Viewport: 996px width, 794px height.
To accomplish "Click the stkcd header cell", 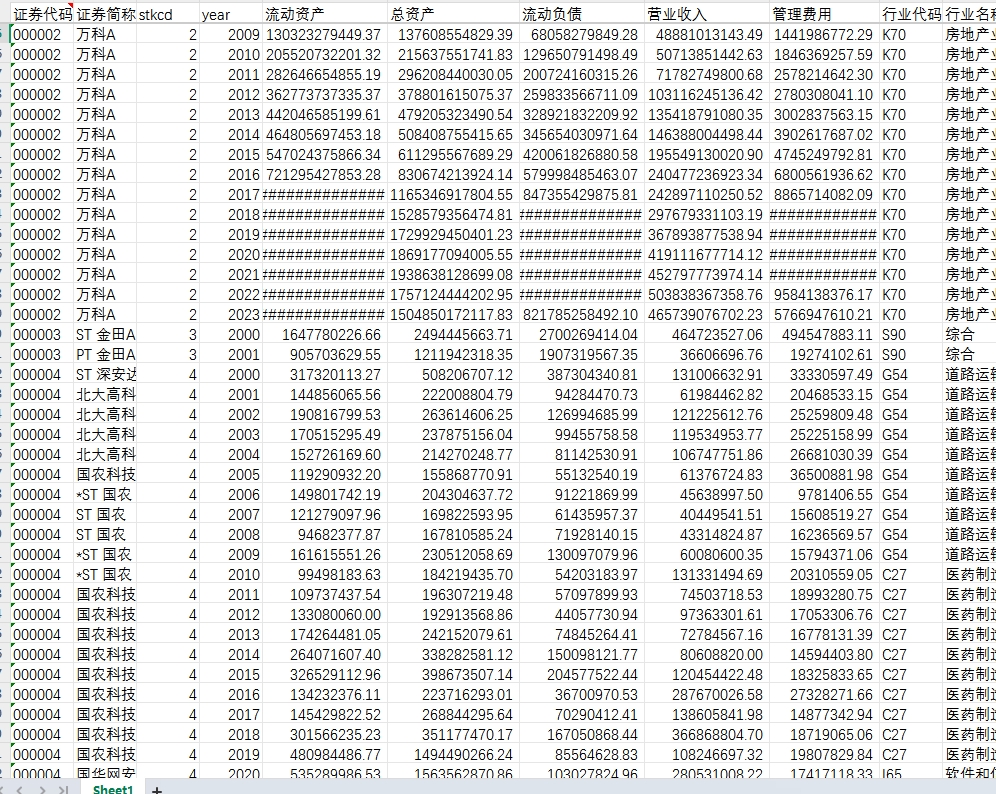I will pos(168,15).
